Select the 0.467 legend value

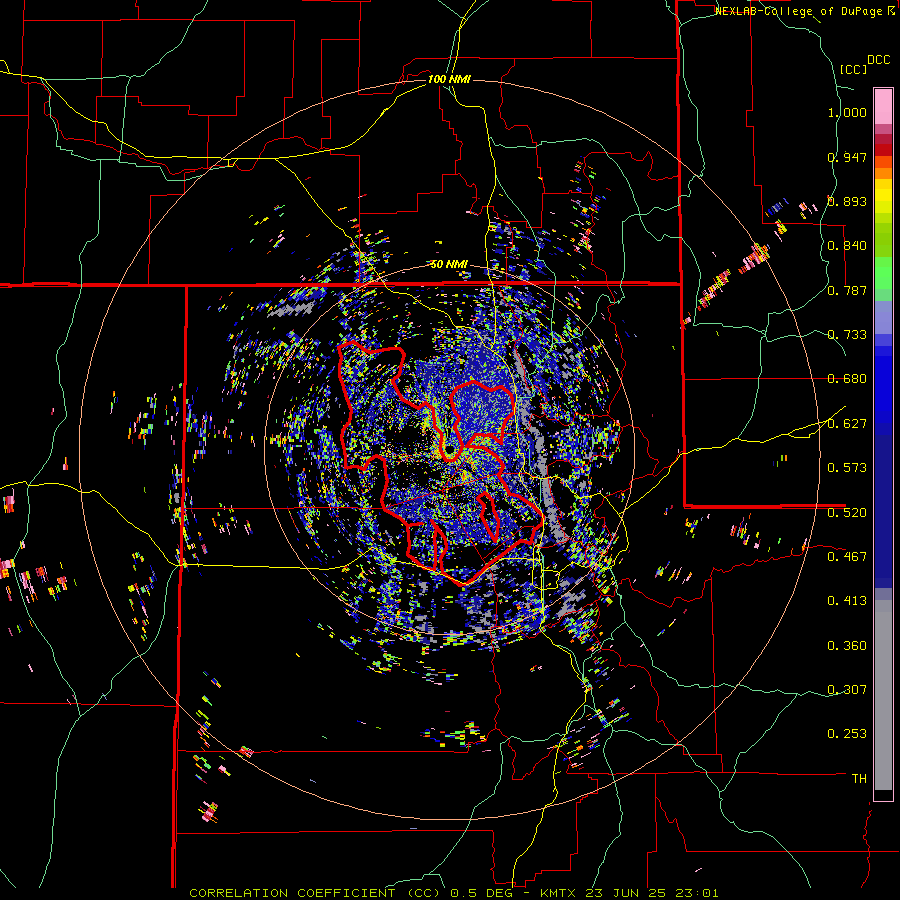[x=847, y=556]
